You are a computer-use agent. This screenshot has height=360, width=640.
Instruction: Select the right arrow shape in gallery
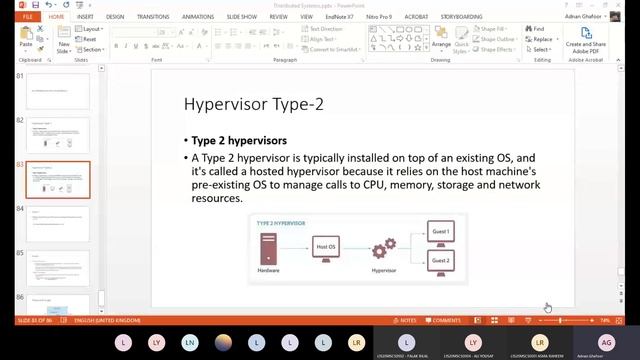(x=400, y=39)
